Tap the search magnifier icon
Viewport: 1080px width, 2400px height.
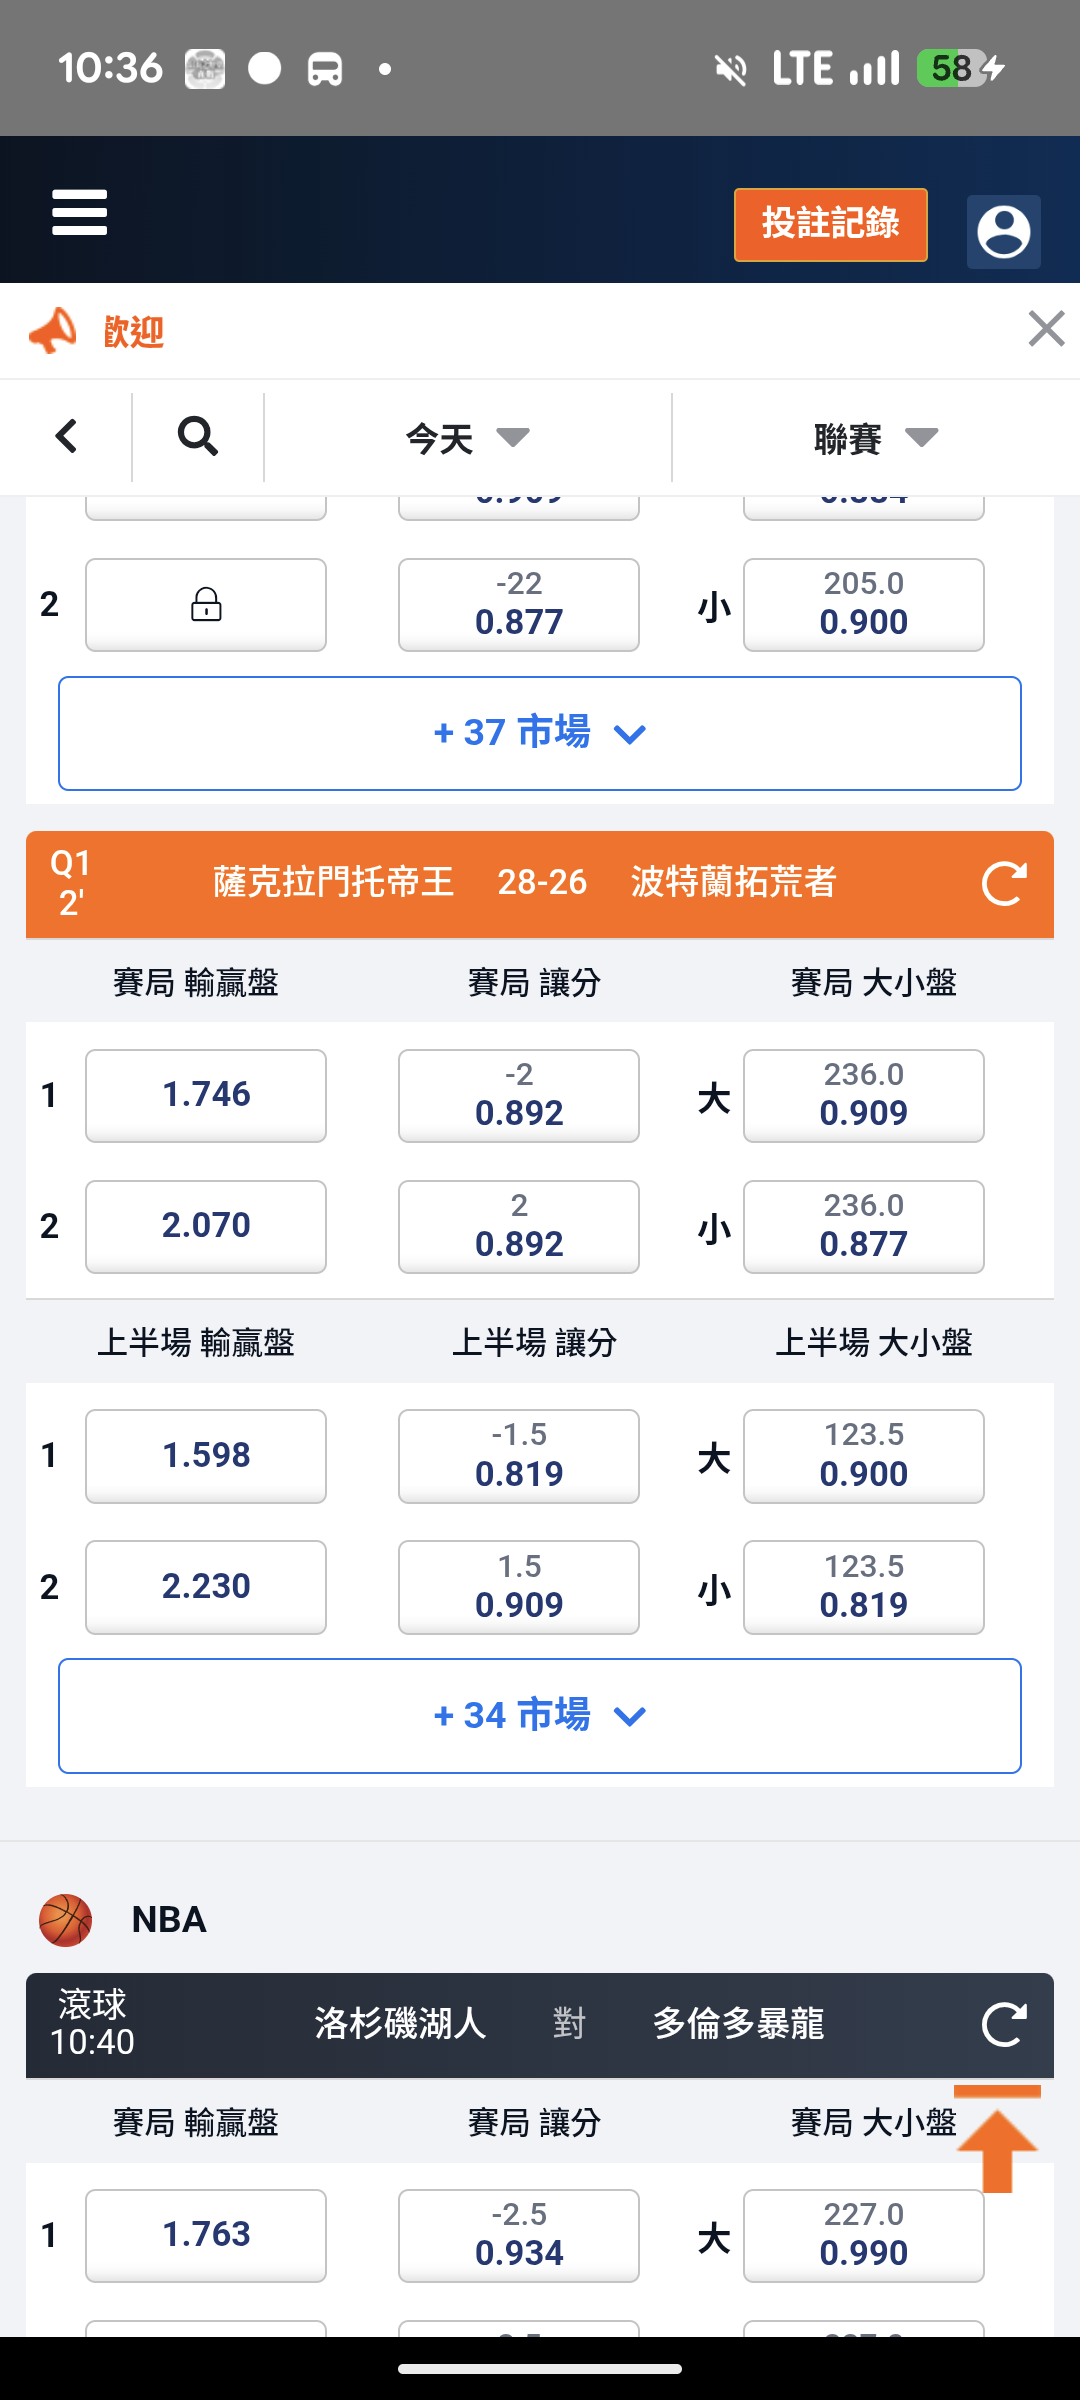click(x=198, y=437)
